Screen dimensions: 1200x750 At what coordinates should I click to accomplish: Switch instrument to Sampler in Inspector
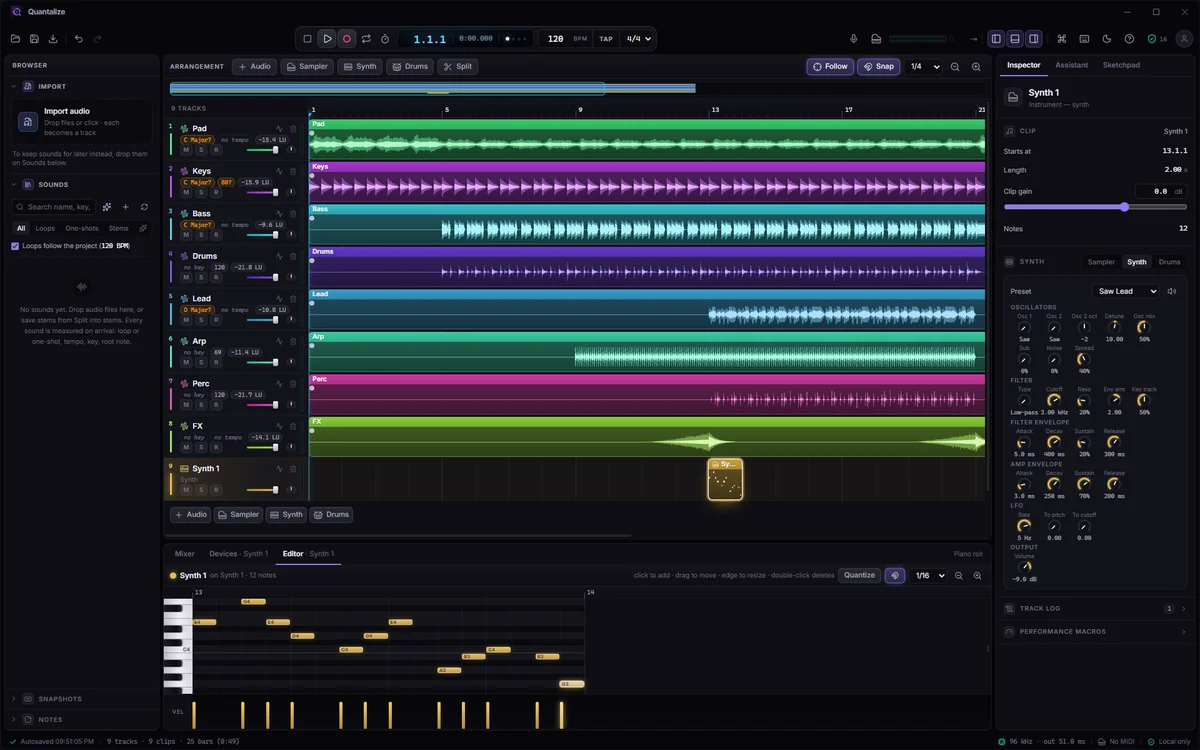point(1101,262)
